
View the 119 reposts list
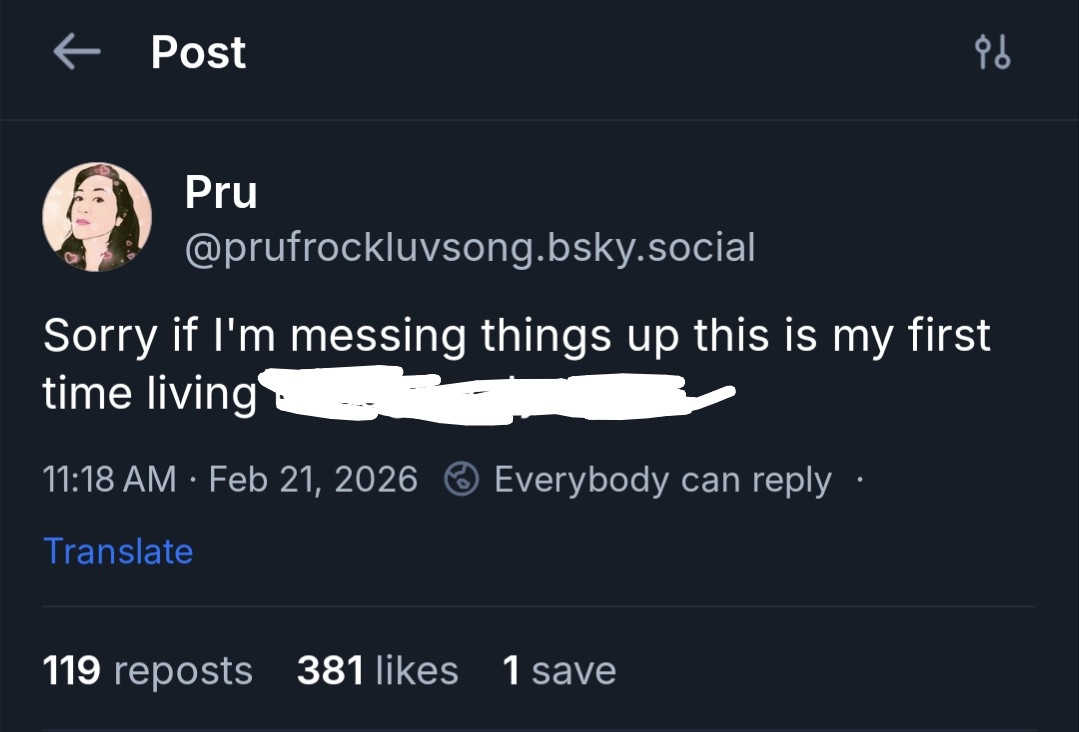click(148, 670)
